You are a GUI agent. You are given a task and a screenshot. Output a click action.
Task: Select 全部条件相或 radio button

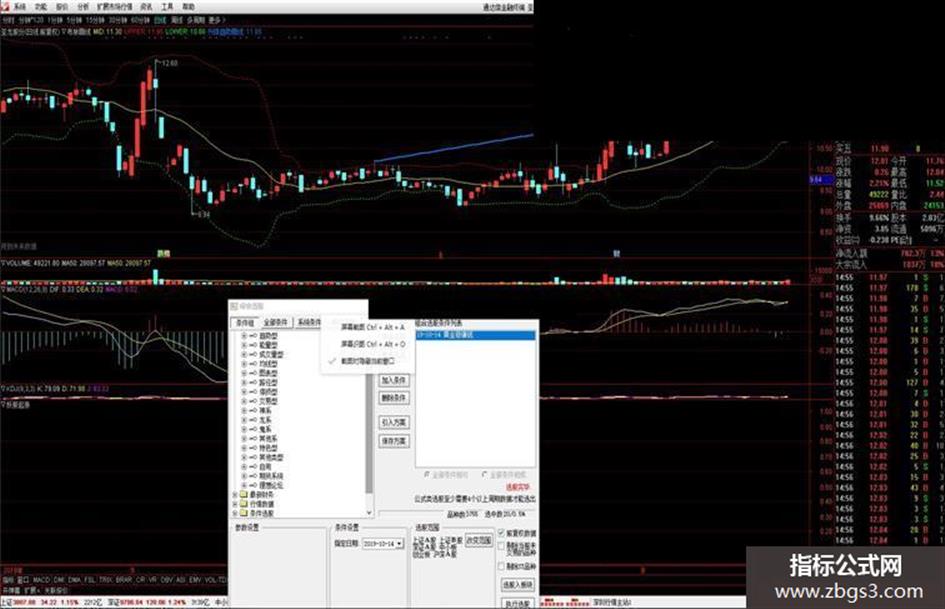485,475
